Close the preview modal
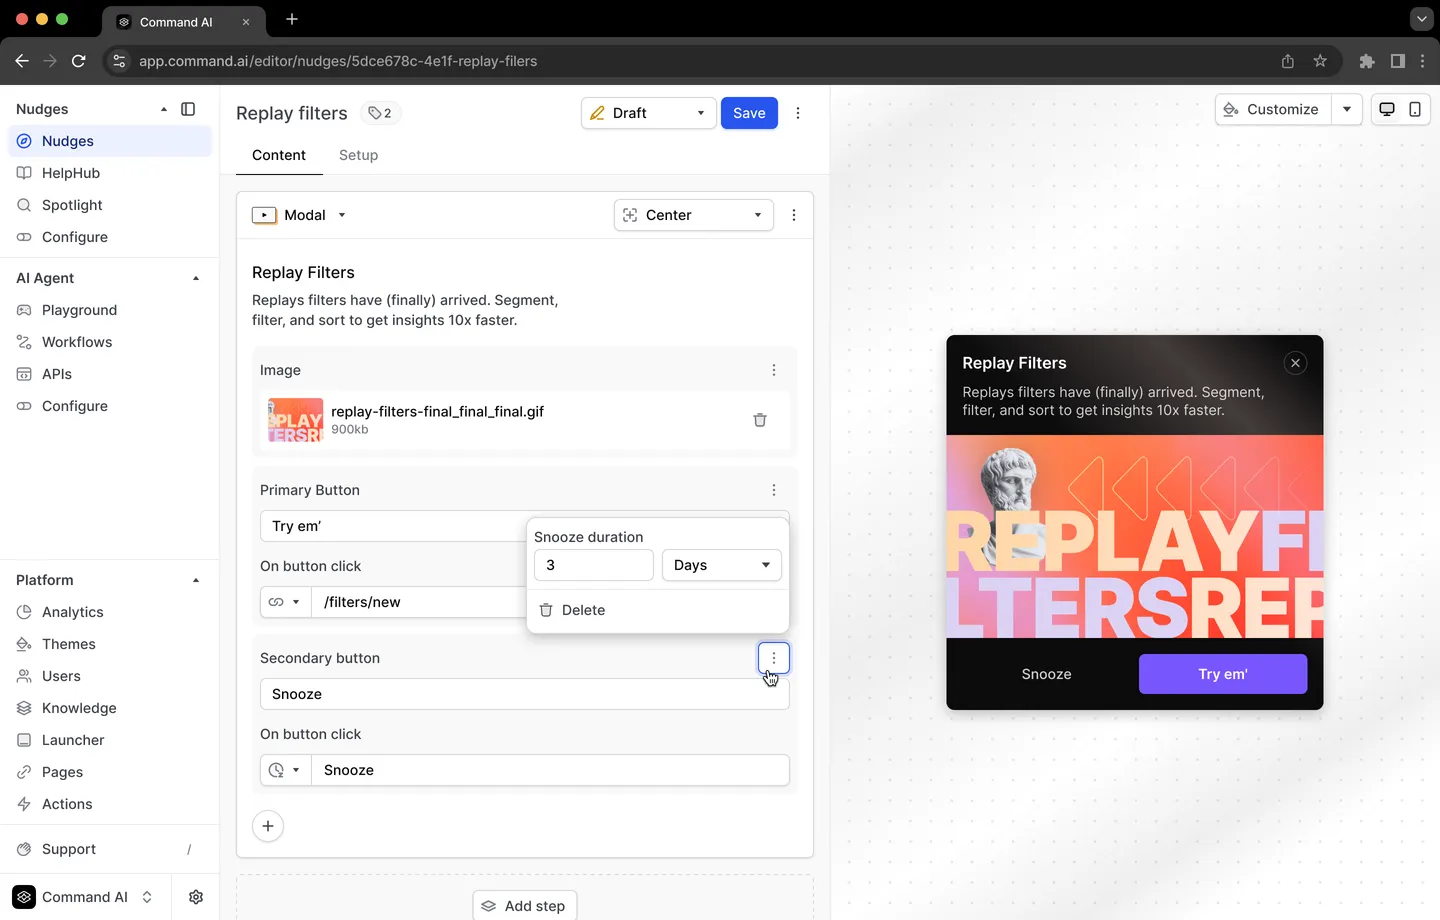 [x=1295, y=363]
